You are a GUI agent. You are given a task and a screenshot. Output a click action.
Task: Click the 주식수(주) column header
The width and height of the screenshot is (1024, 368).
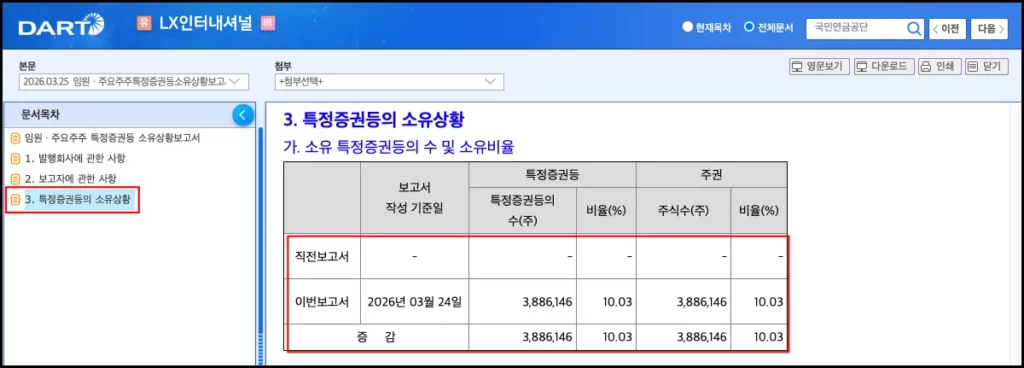click(x=684, y=211)
